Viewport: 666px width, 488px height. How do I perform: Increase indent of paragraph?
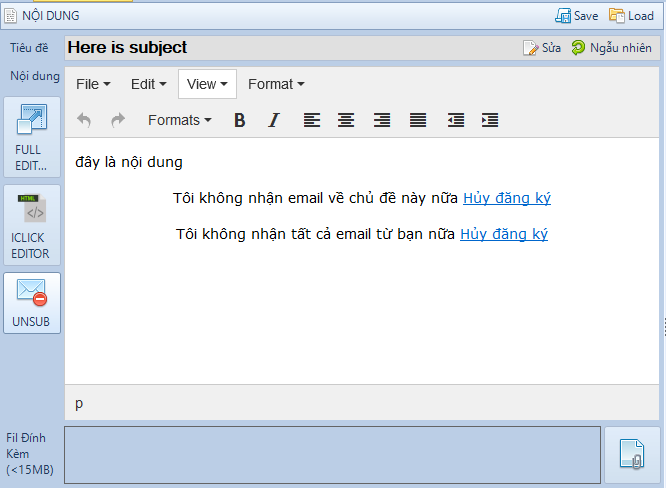coord(490,120)
